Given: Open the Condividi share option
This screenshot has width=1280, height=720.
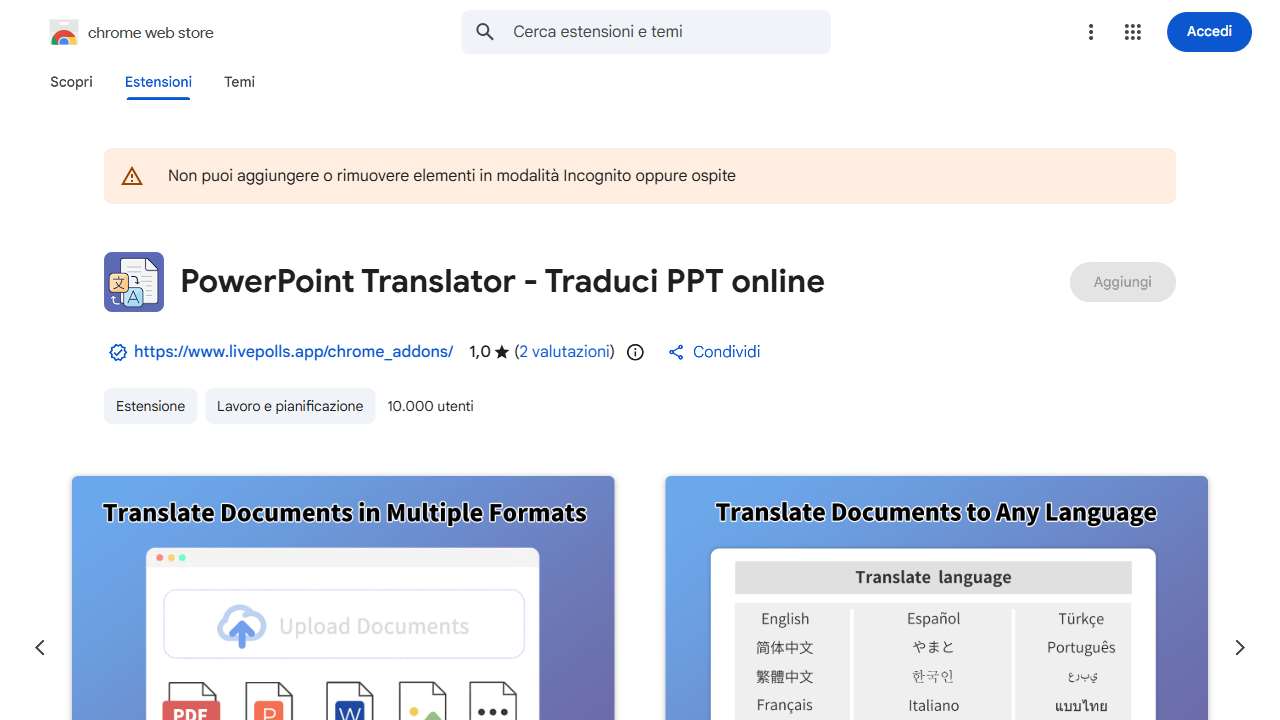Looking at the screenshot, I should pyautogui.click(x=713, y=351).
